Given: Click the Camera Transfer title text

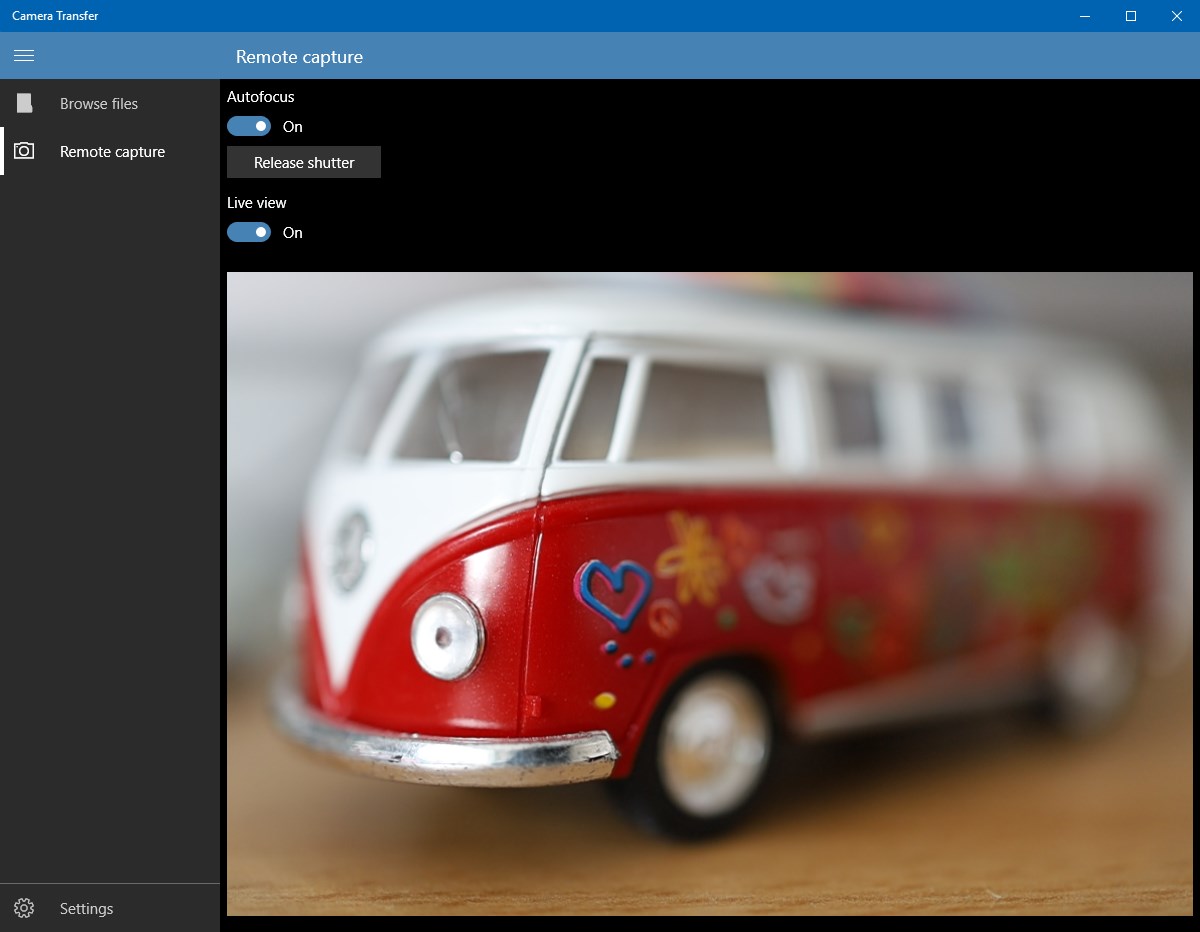Looking at the screenshot, I should tap(55, 15).
